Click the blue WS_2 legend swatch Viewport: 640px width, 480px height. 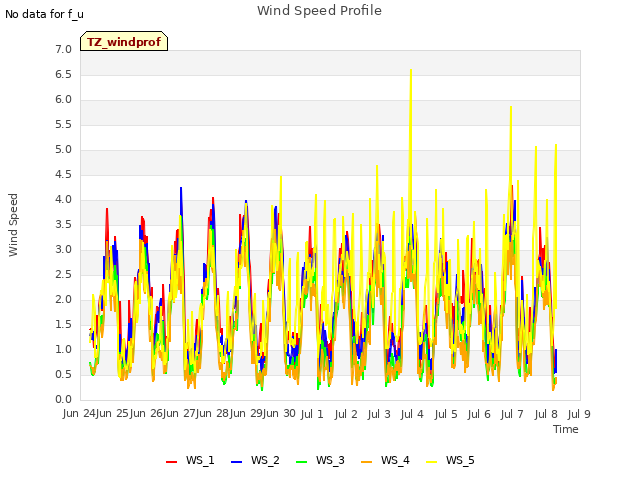click(236, 461)
